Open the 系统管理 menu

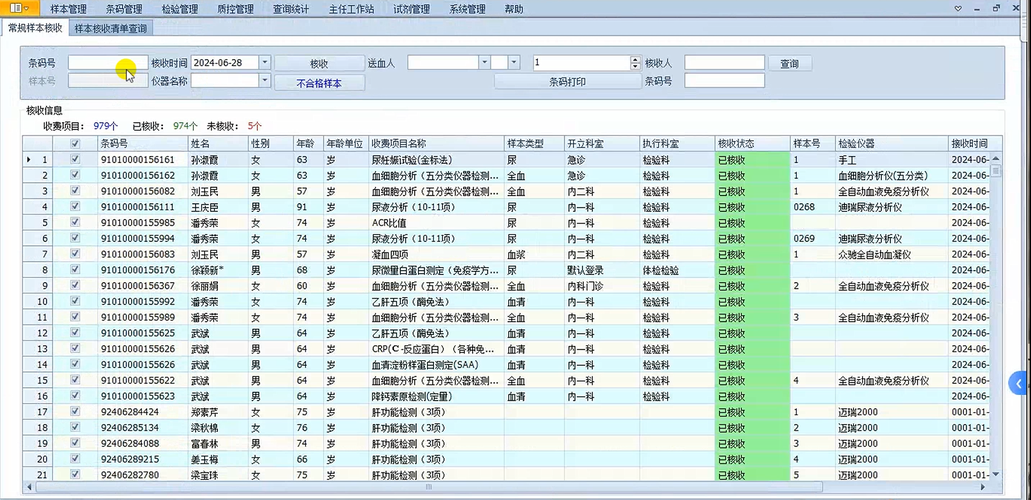click(x=467, y=9)
